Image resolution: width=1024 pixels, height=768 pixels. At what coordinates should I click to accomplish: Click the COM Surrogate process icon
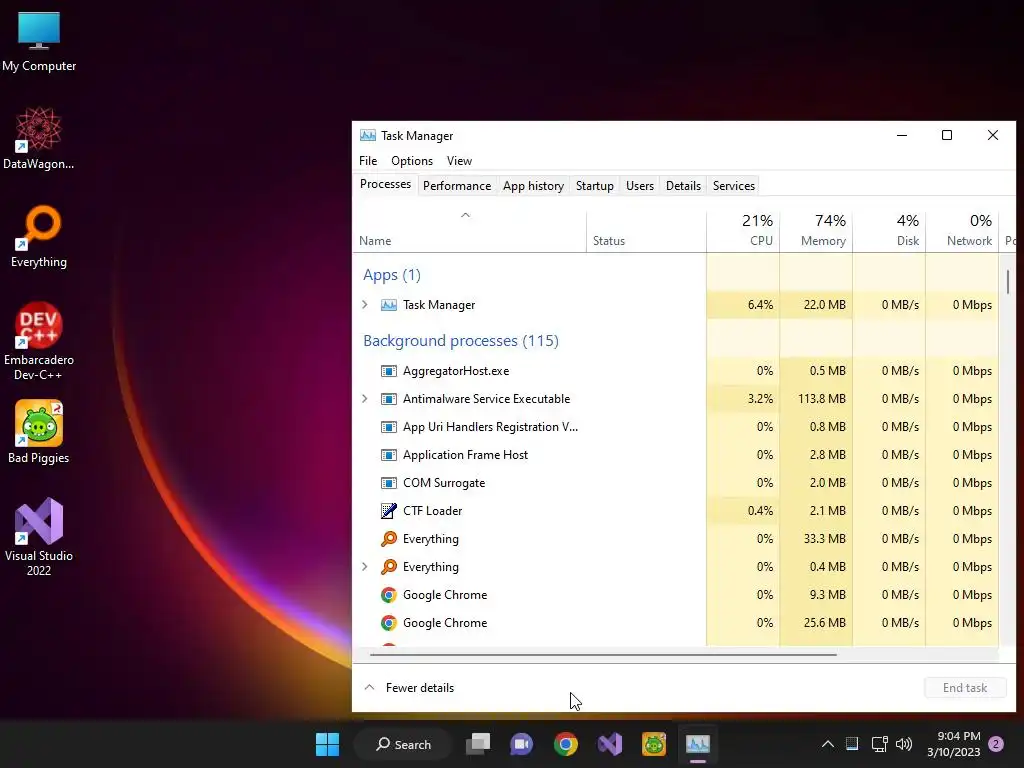[389, 483]
